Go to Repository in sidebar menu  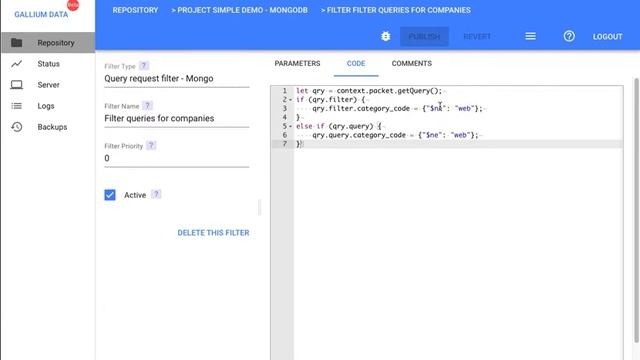coord(48,42)
